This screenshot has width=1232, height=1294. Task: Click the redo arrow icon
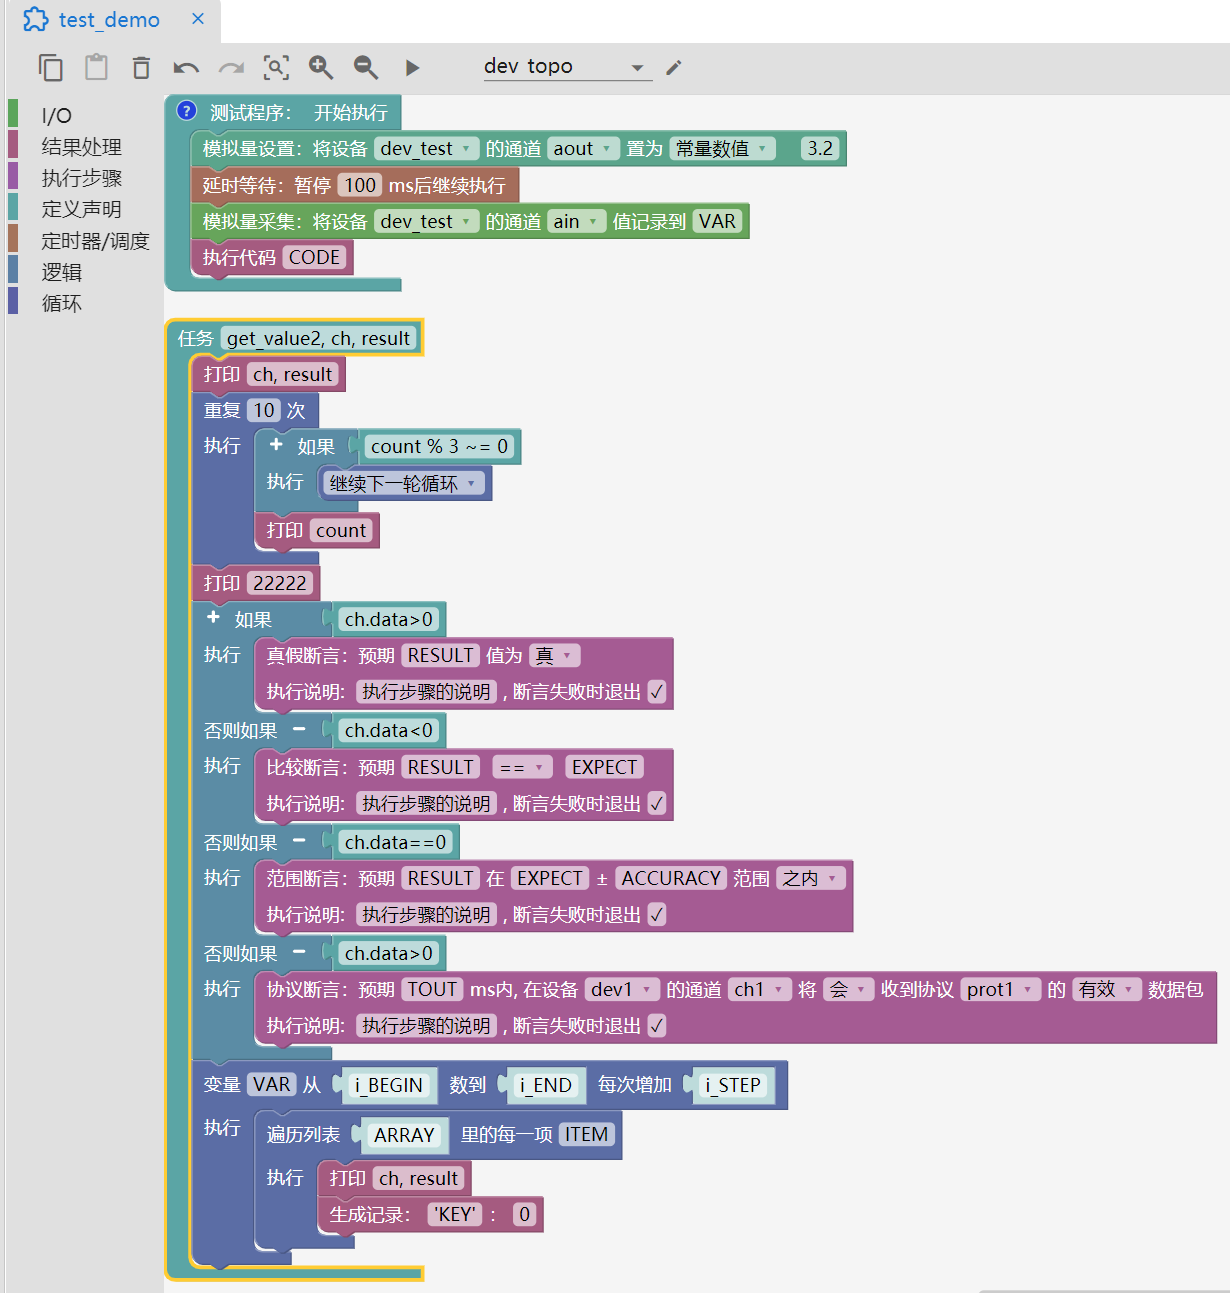[232, 68]
